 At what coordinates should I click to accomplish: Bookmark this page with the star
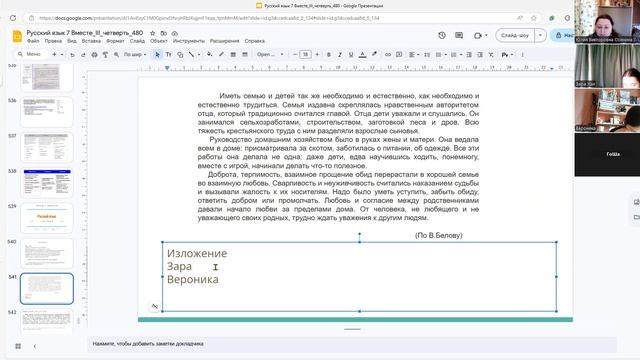533,18
